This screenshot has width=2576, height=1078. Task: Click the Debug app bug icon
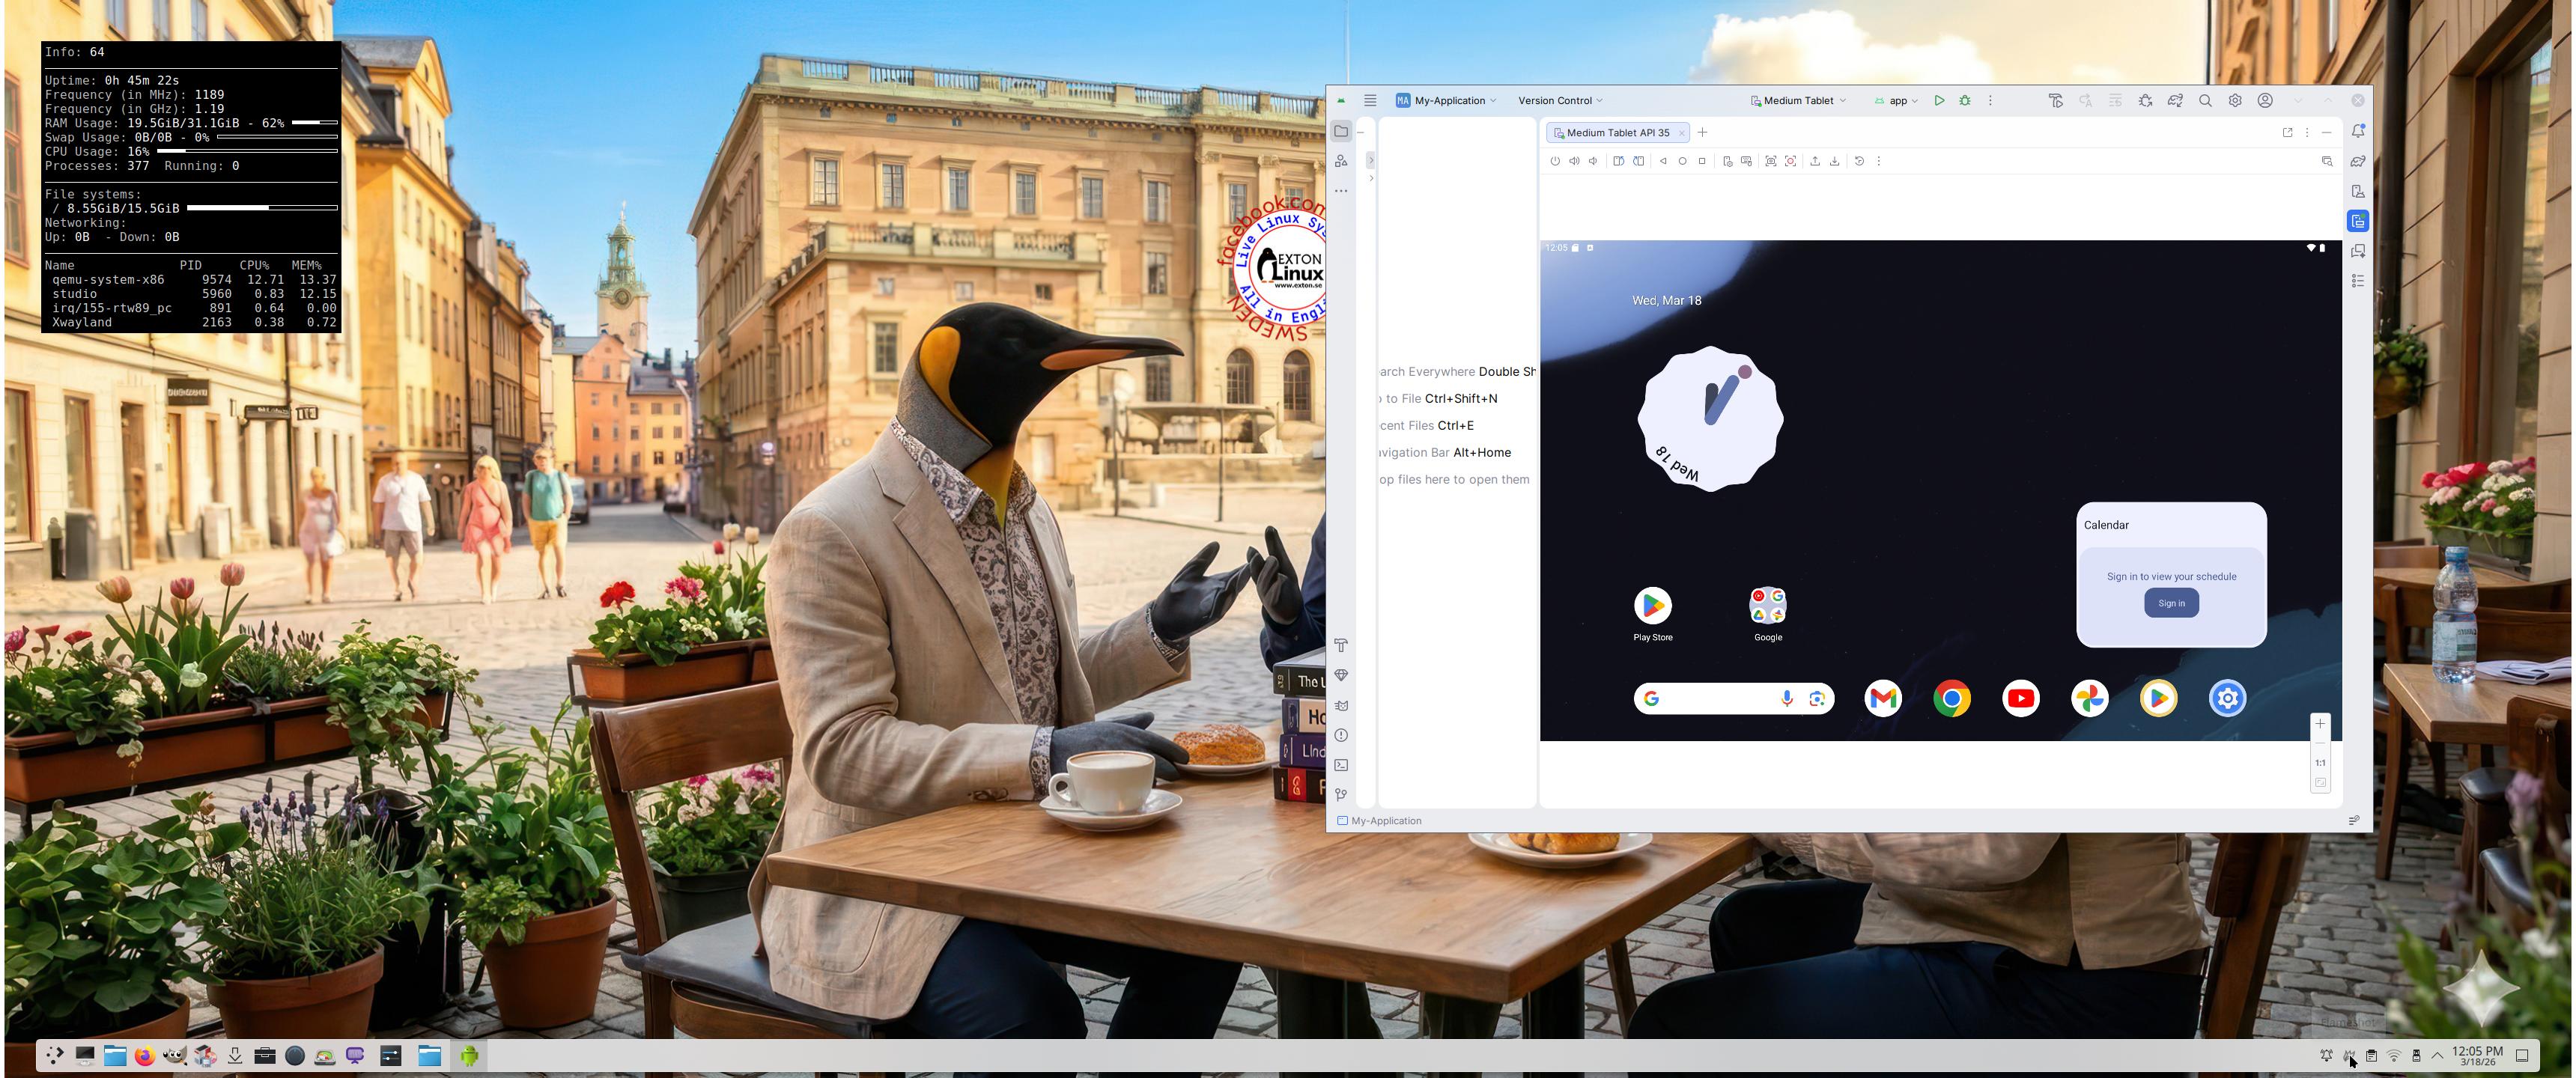pyautogui.click(x=1965, y=100)
